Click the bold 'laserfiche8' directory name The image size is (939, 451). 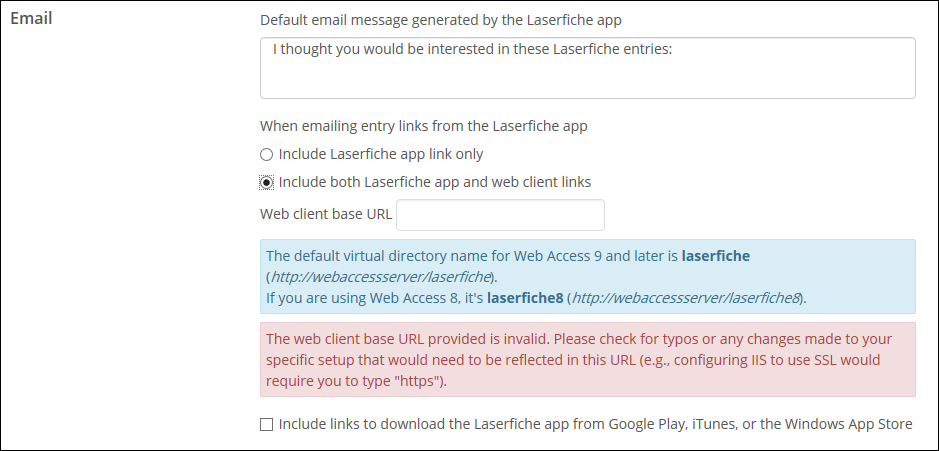(525, 297)
